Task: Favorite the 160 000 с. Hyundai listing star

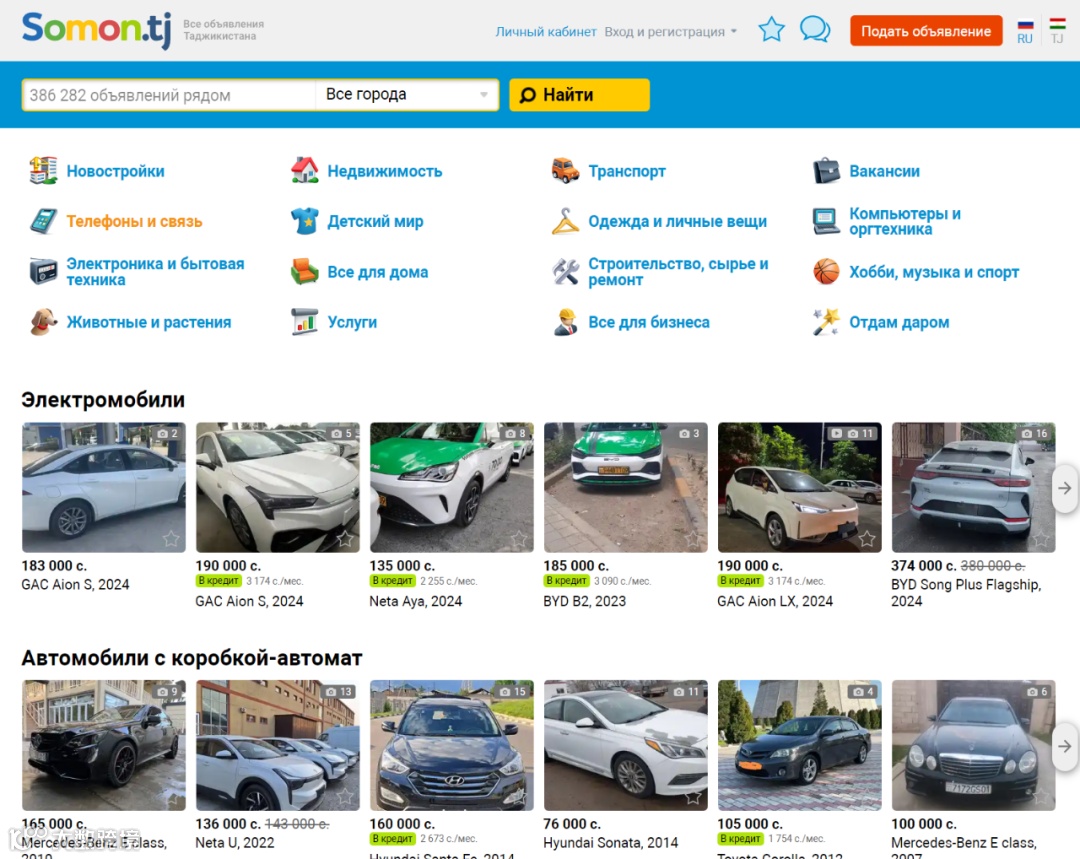Action: [519, 797]
